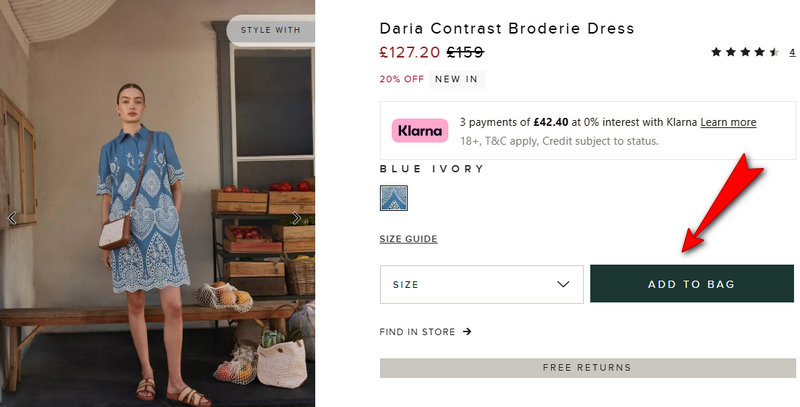Image resolution: width=800 pixels, height=407 pixels.
Task: Click the star rating icons
Action: pos(745,52)
